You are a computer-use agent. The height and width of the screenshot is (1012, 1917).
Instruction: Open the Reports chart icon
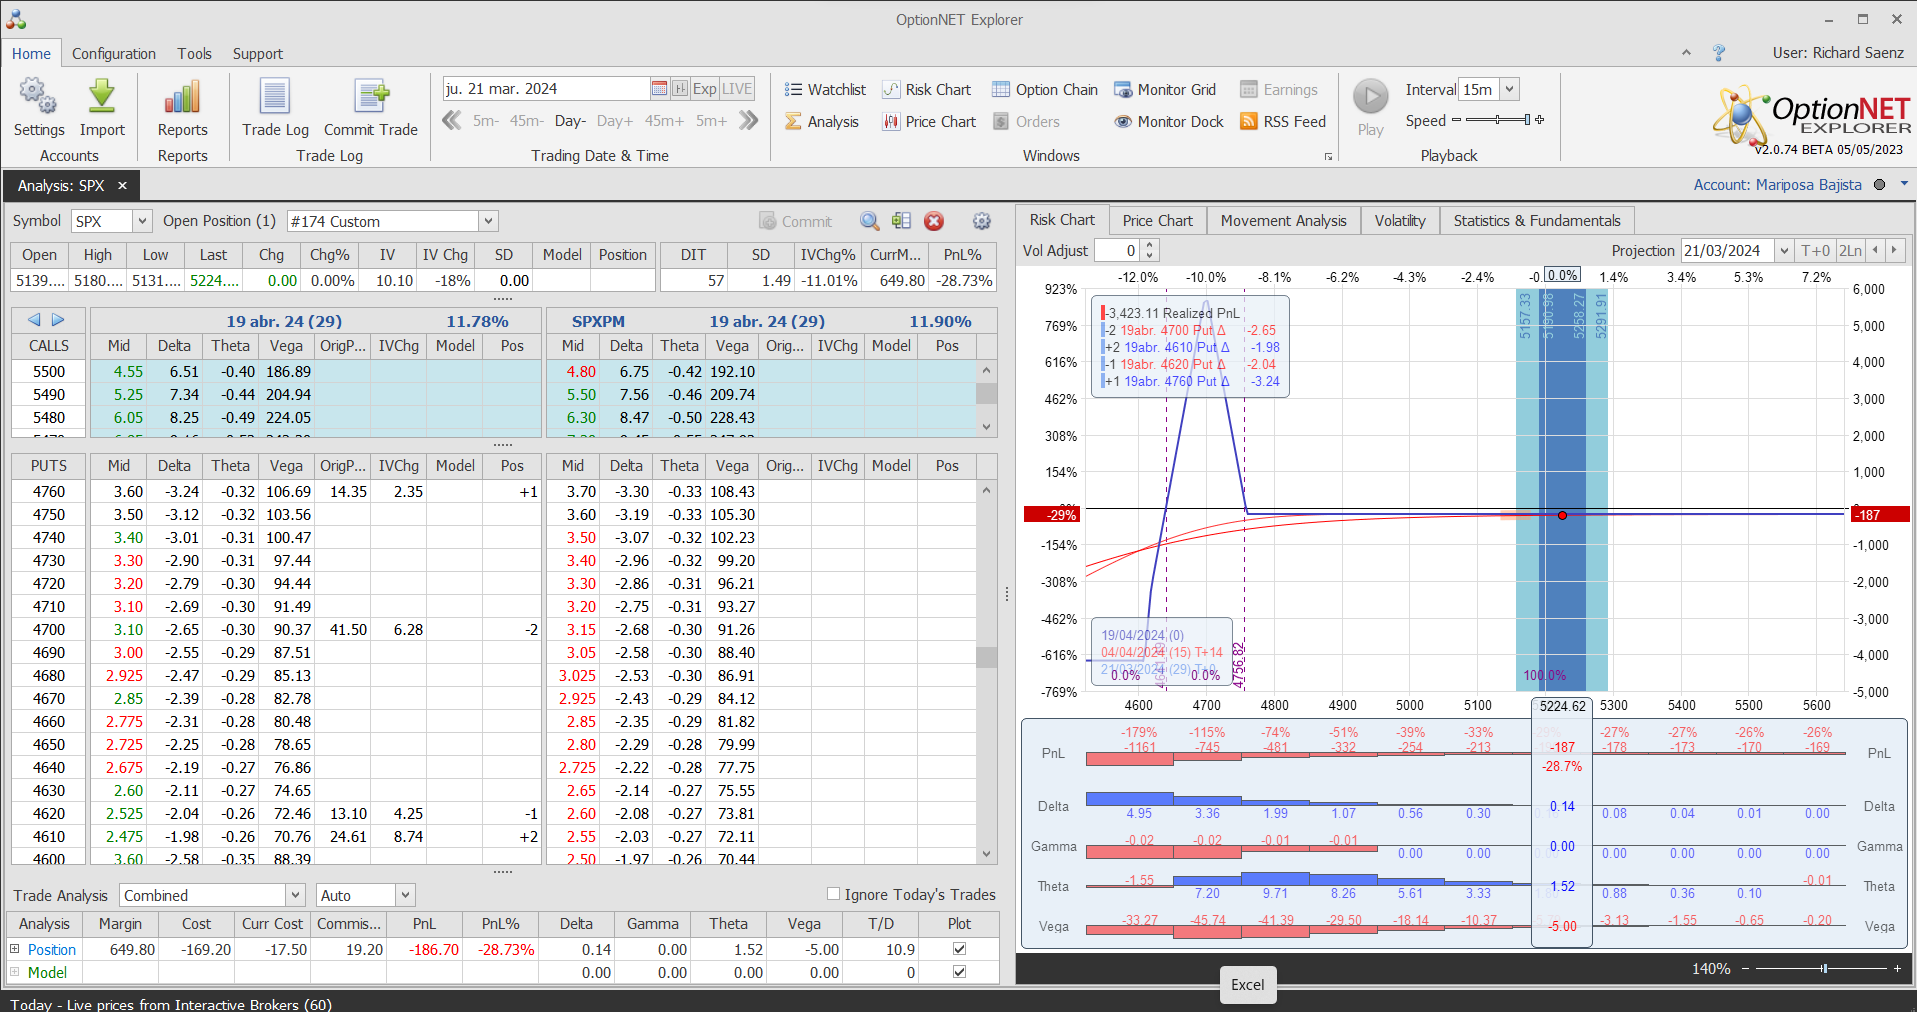tap(182, 98)
